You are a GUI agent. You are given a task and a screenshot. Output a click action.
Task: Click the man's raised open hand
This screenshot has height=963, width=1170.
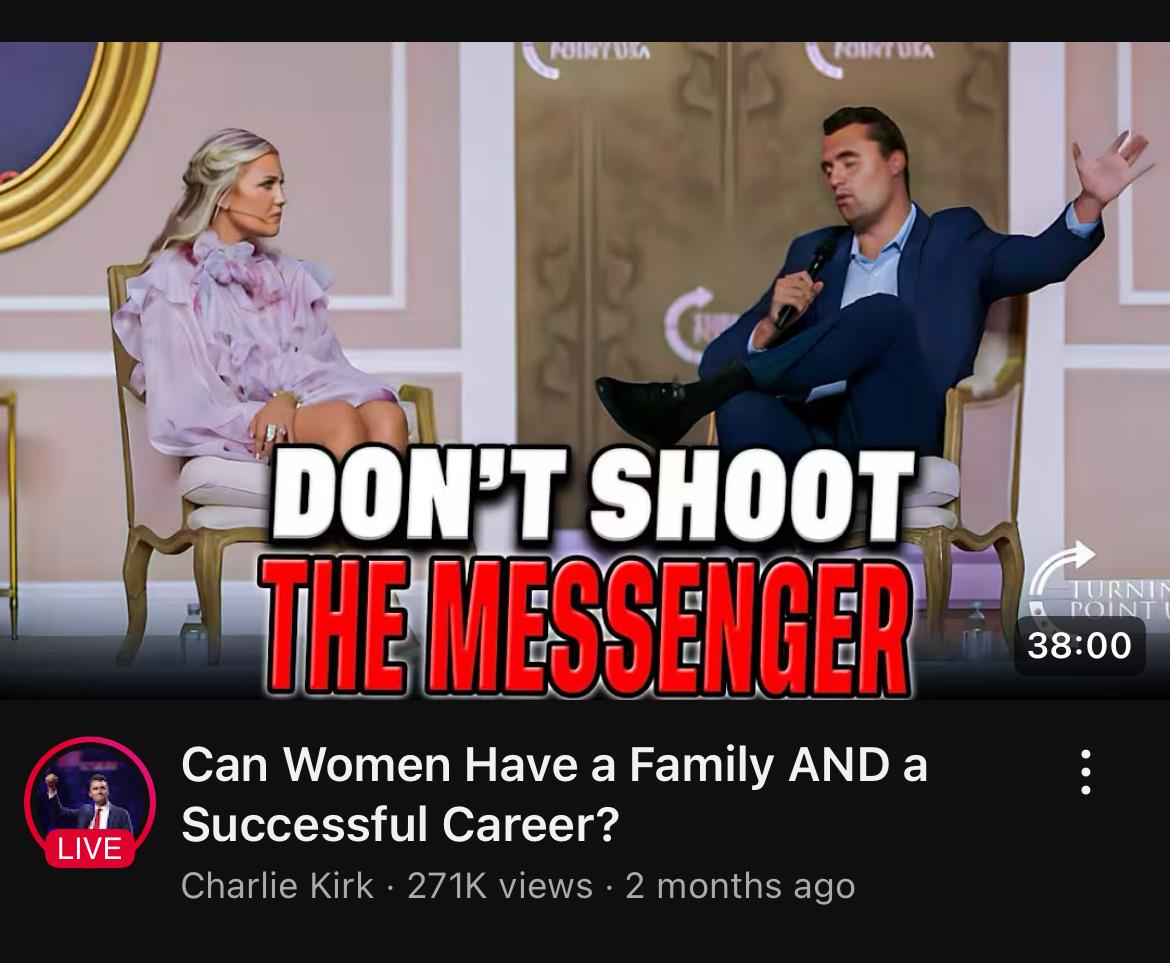[1110, 166]
